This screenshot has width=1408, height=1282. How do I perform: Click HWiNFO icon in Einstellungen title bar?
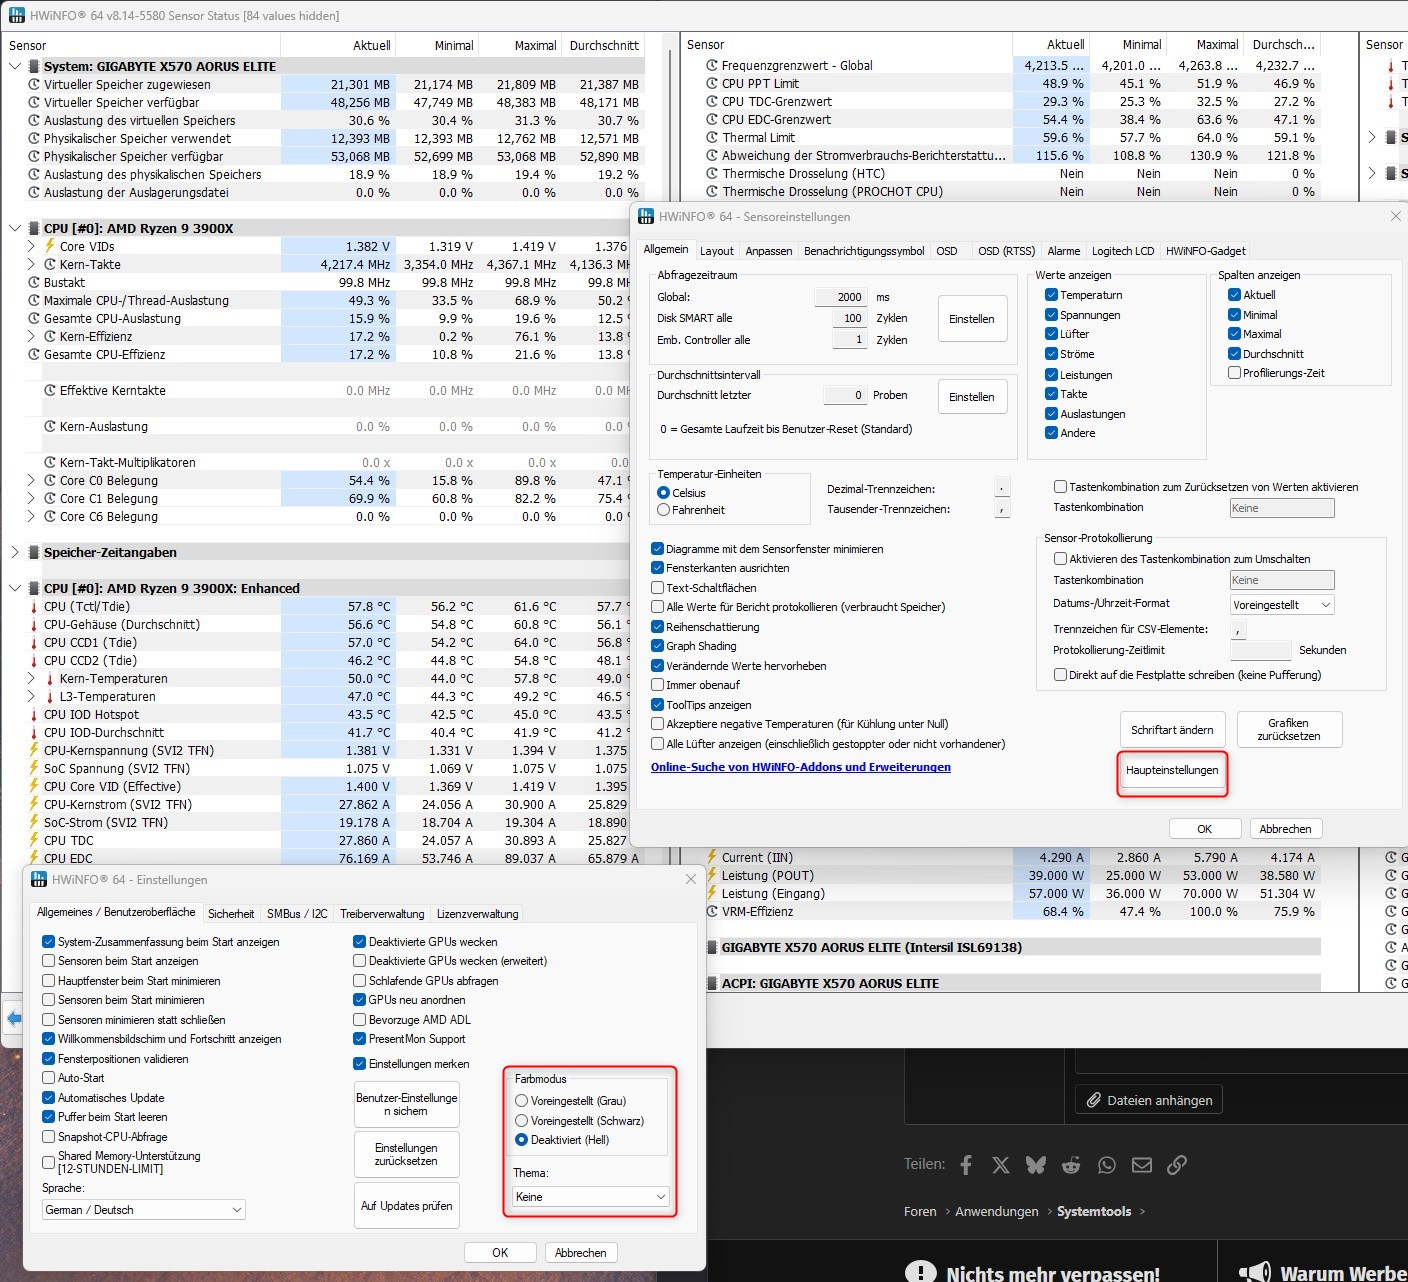coord(39,879)
